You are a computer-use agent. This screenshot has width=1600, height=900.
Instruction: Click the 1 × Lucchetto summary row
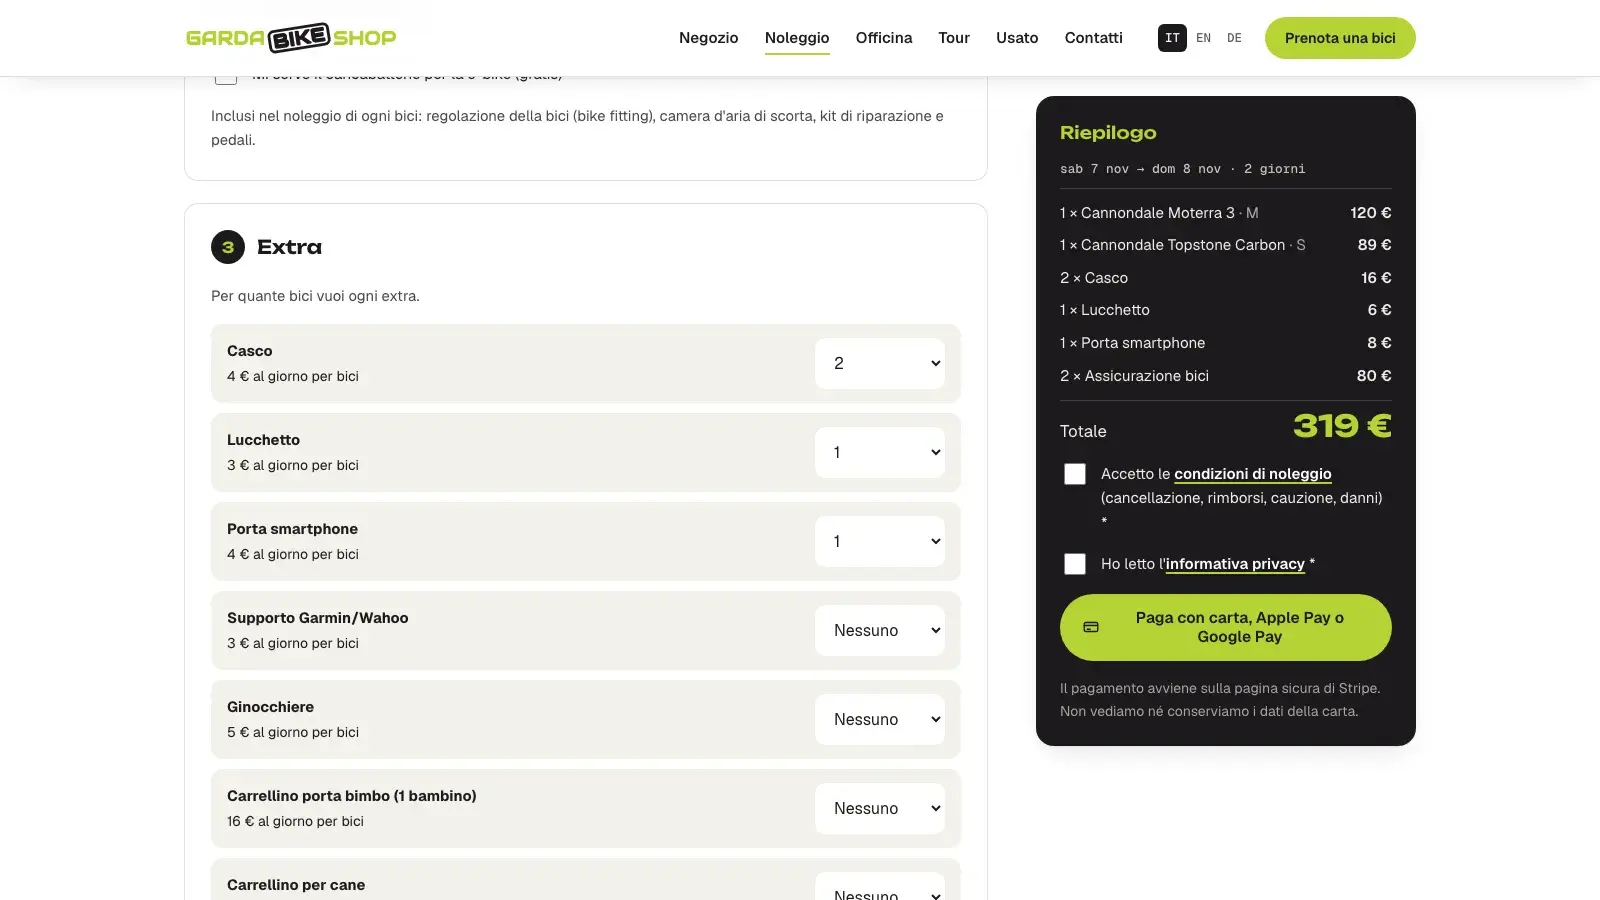(1226, 310)
